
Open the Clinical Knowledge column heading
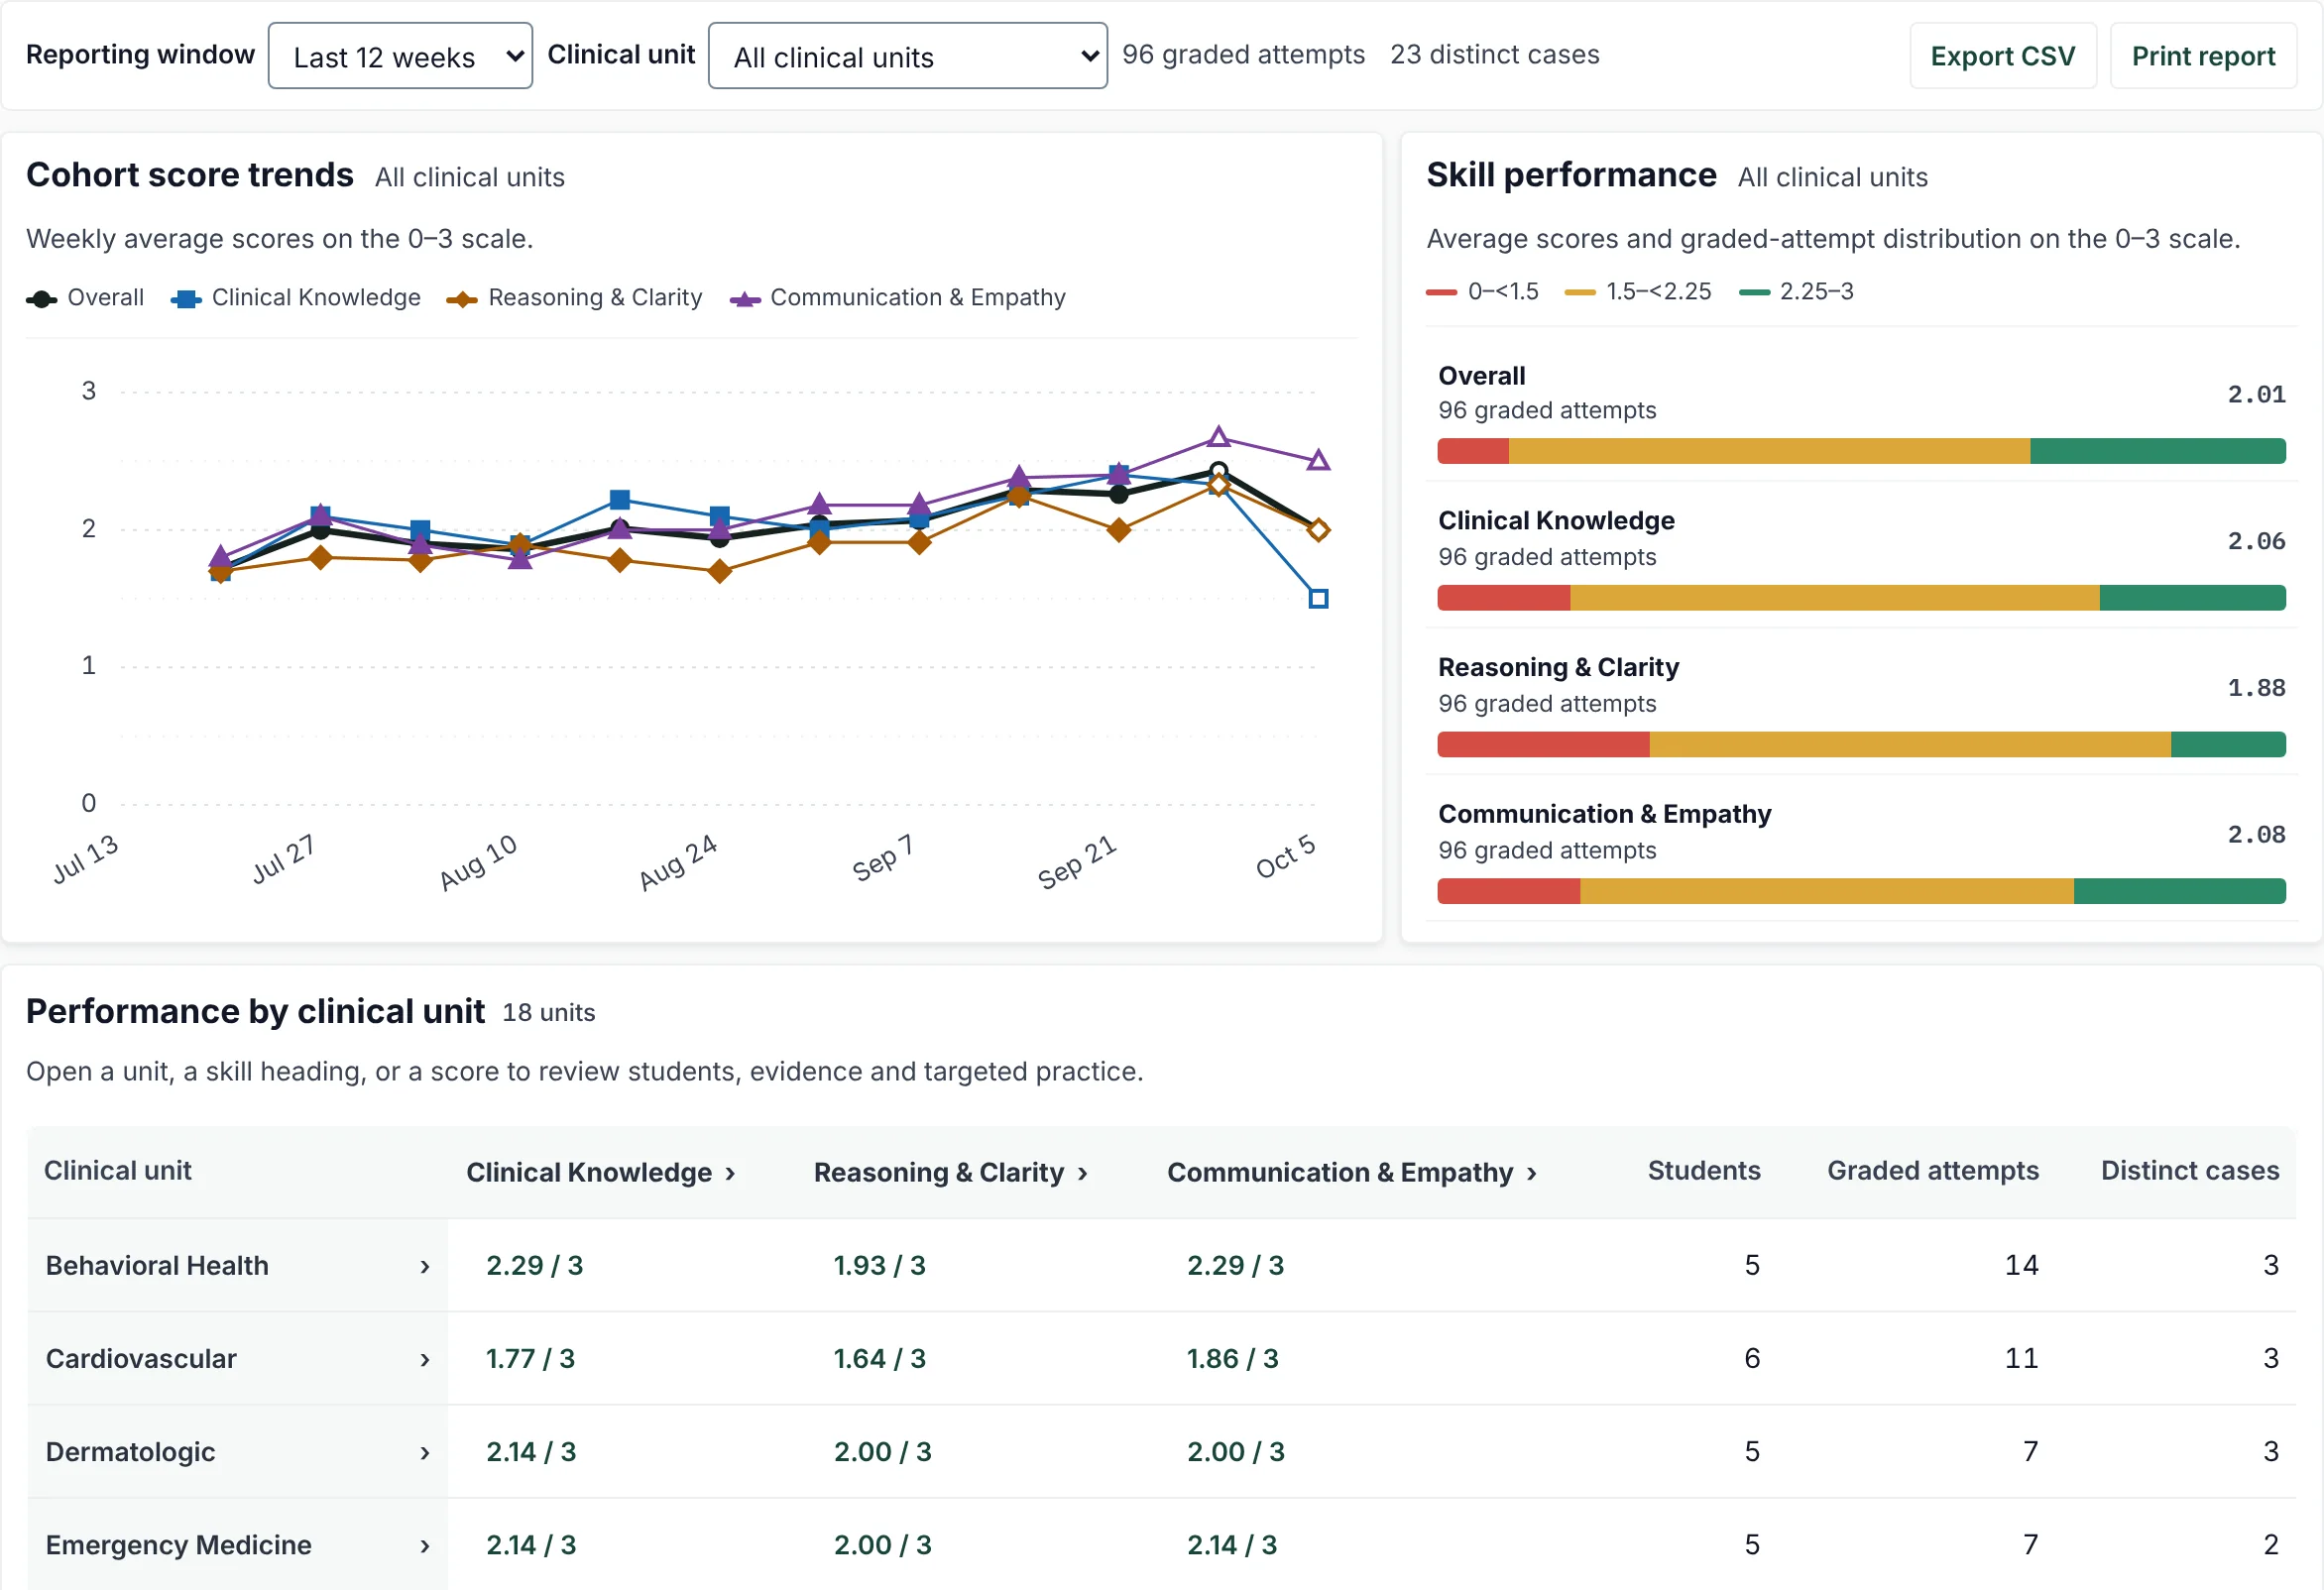point(601,1173)
